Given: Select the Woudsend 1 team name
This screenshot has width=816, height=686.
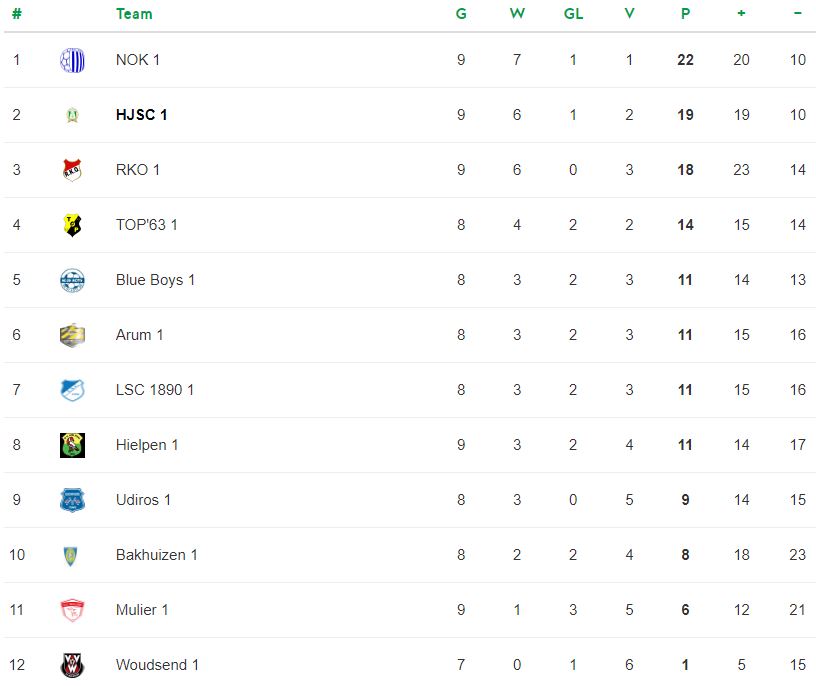Looking at the screenshot, I should [157, 665].
